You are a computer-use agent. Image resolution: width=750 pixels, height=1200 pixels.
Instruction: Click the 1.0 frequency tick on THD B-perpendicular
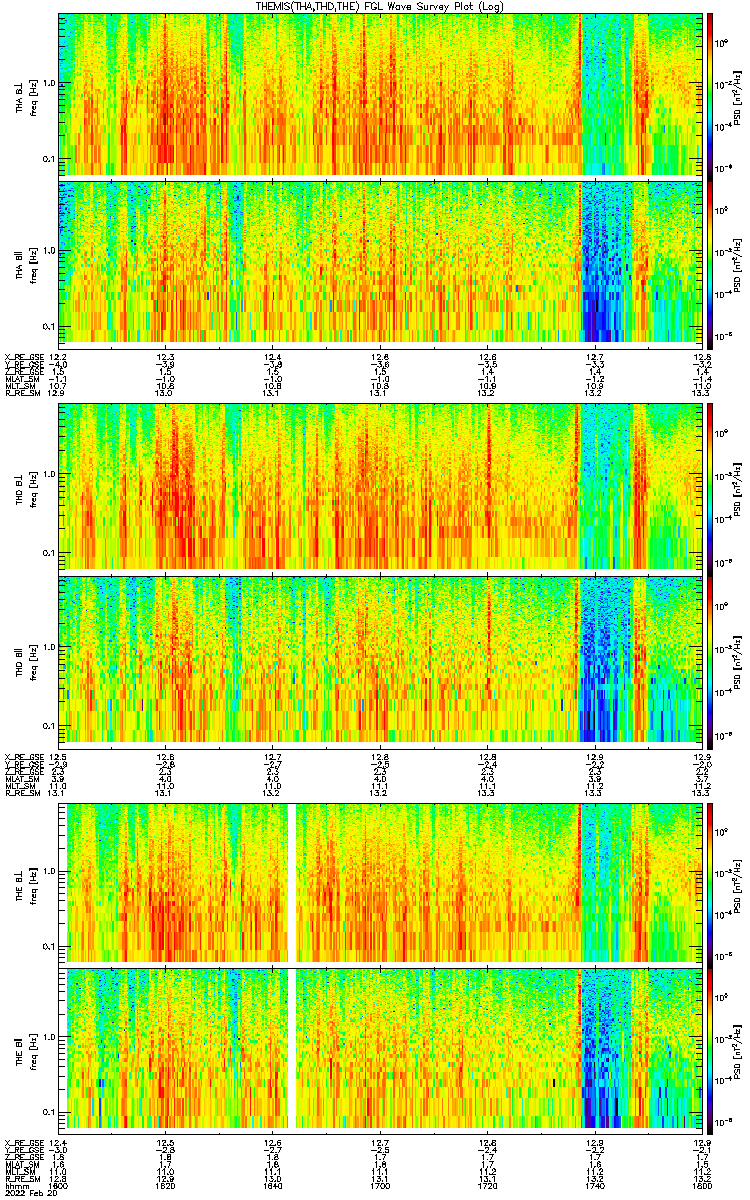coord(50,475)
